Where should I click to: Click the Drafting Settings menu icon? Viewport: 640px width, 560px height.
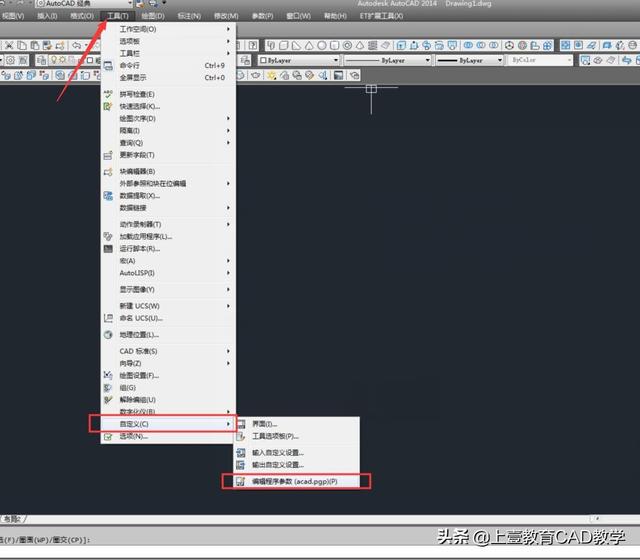pos(108,375)
